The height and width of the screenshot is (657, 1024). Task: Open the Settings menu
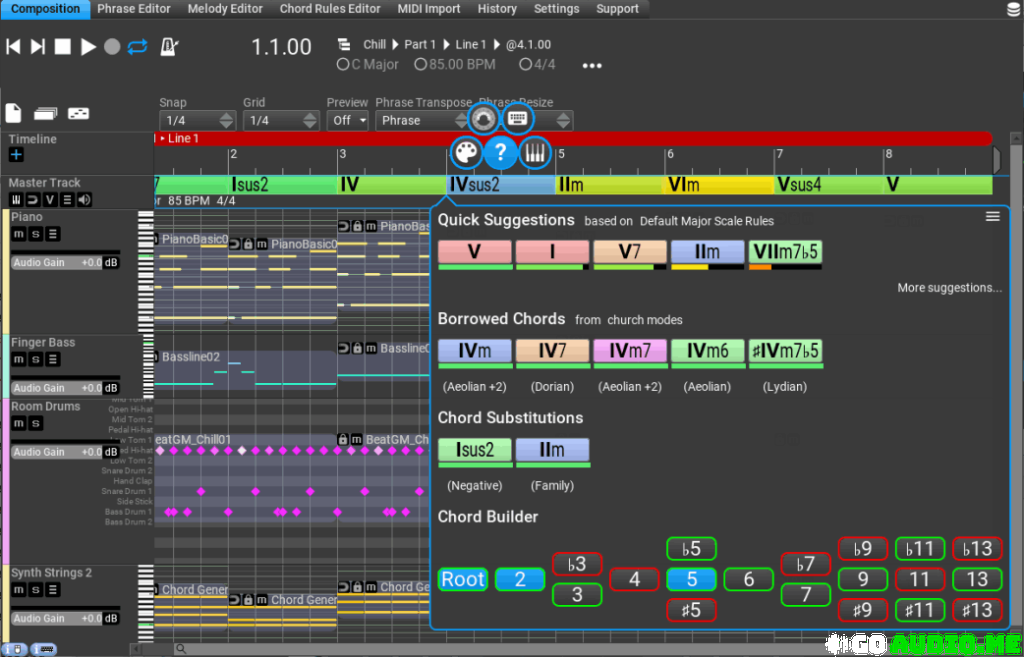tap(556, 8)
